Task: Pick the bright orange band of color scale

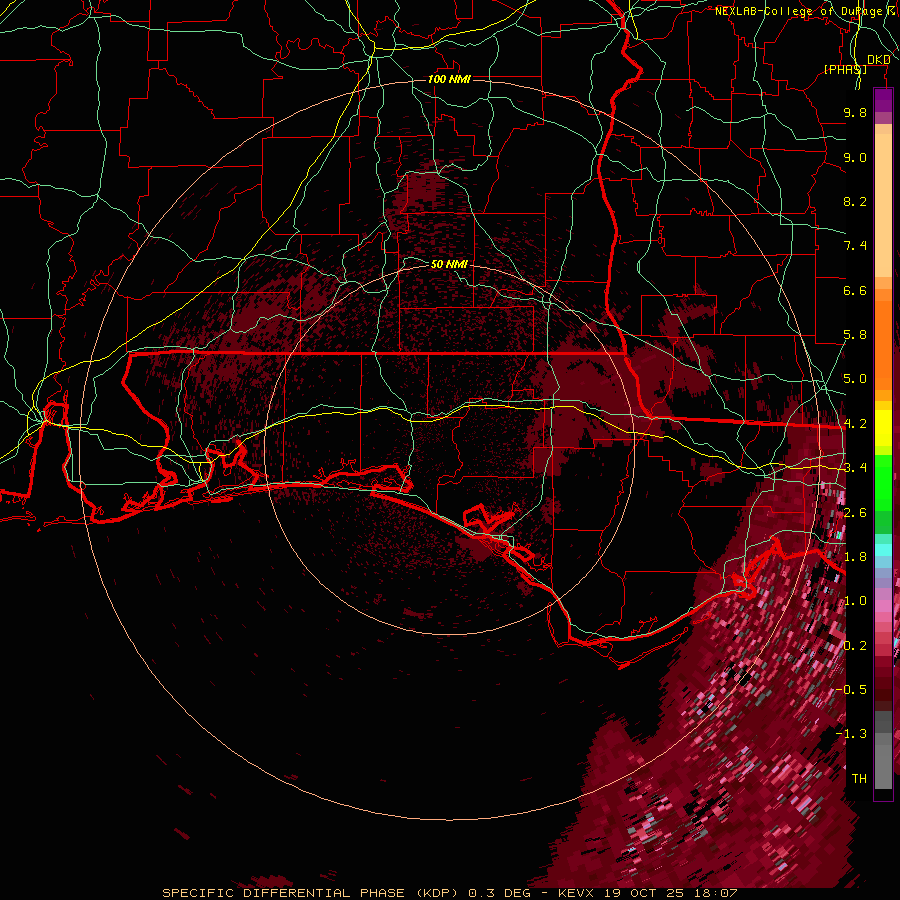Action: (x=883, y=344)
